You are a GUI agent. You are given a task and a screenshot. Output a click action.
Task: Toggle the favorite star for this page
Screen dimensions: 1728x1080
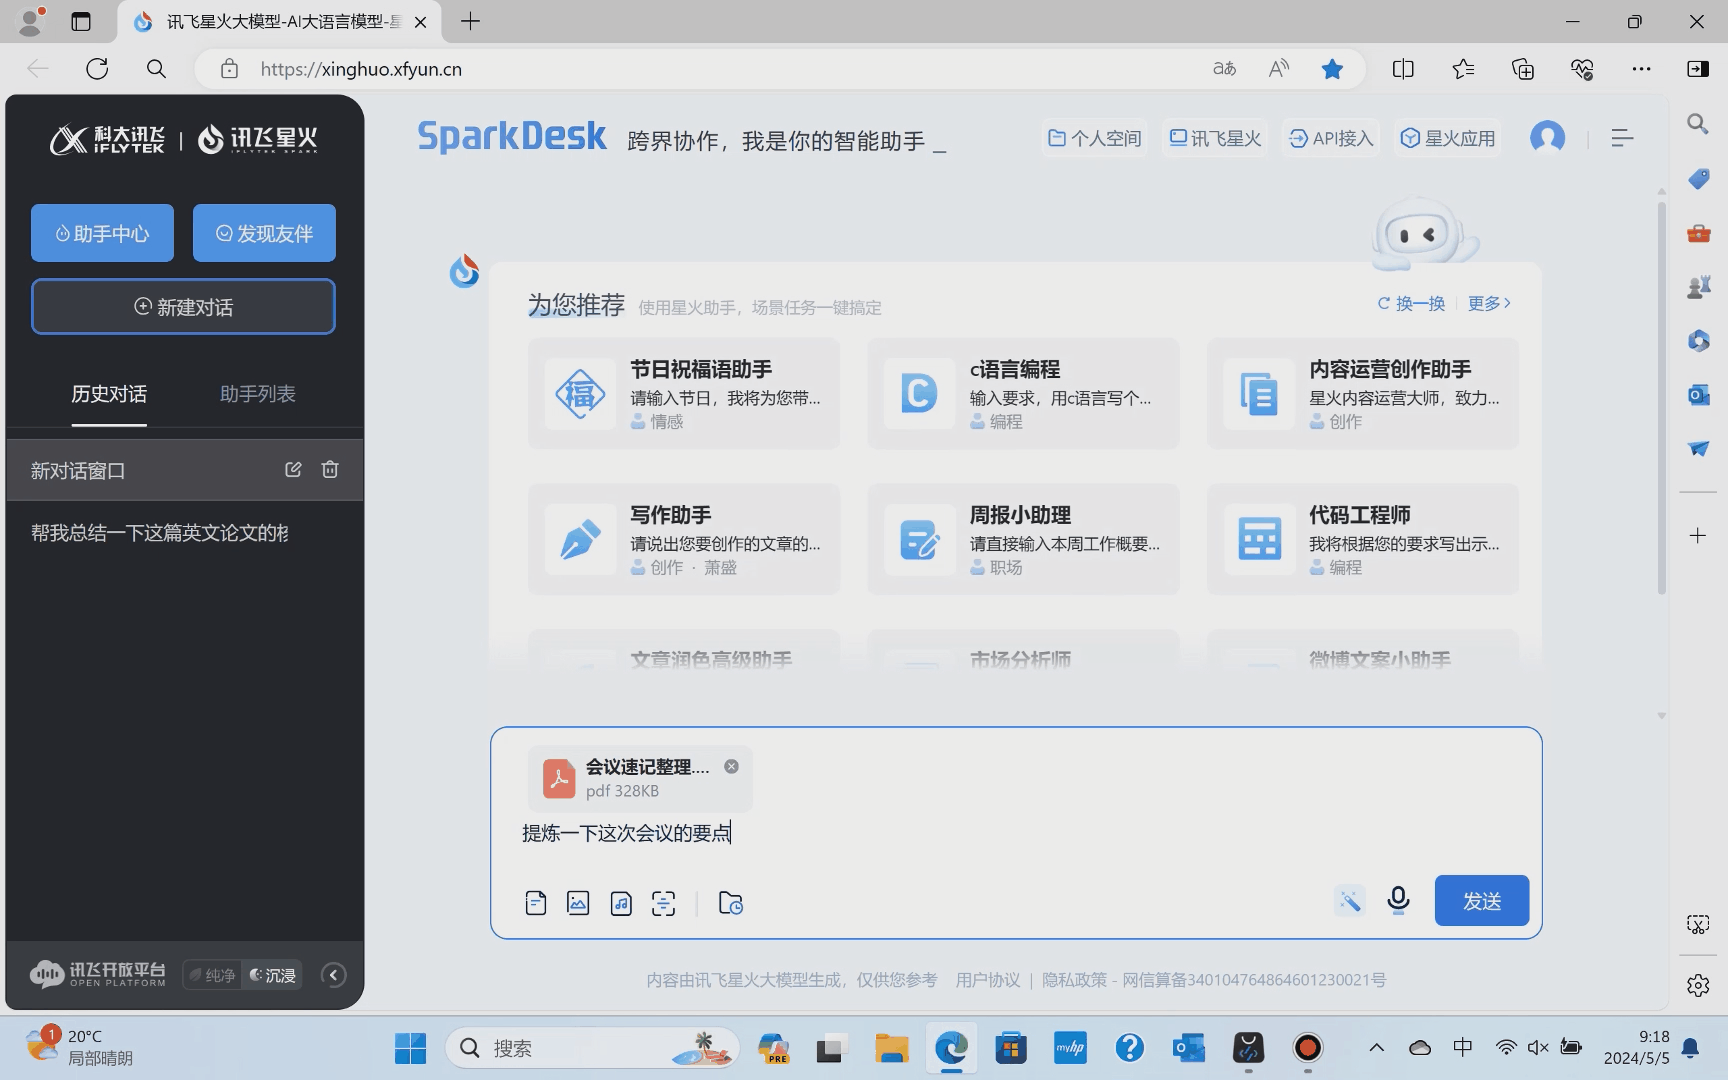pyautogui.click(x=1332, y=69)
